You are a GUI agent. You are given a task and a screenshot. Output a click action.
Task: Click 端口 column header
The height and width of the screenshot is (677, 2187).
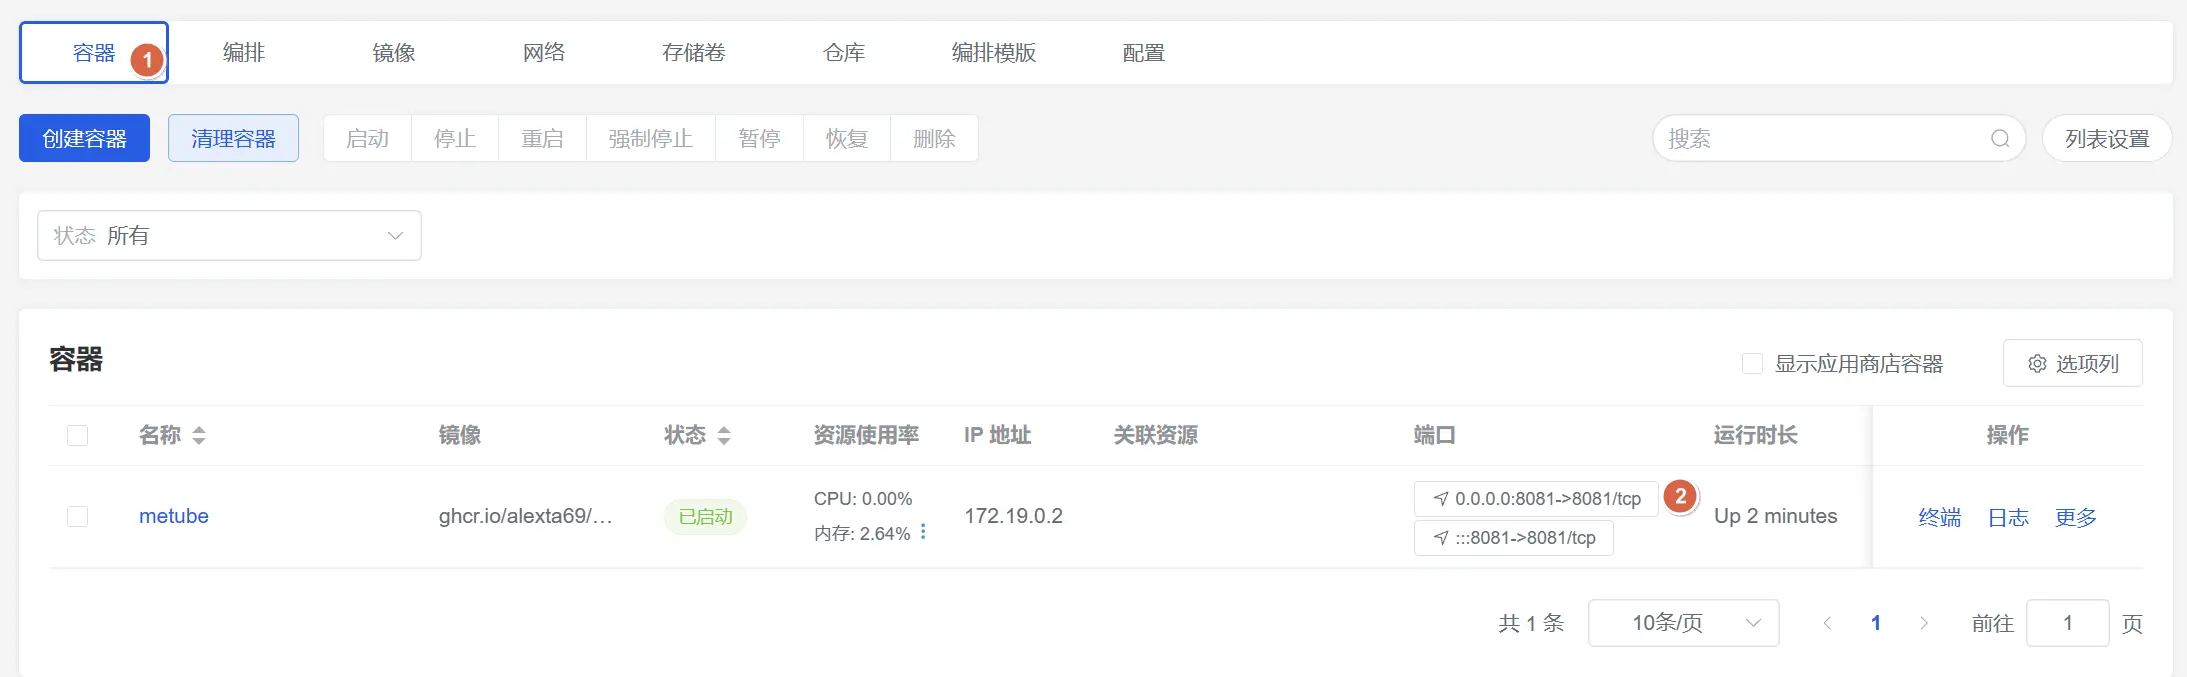click(1435, 435)
